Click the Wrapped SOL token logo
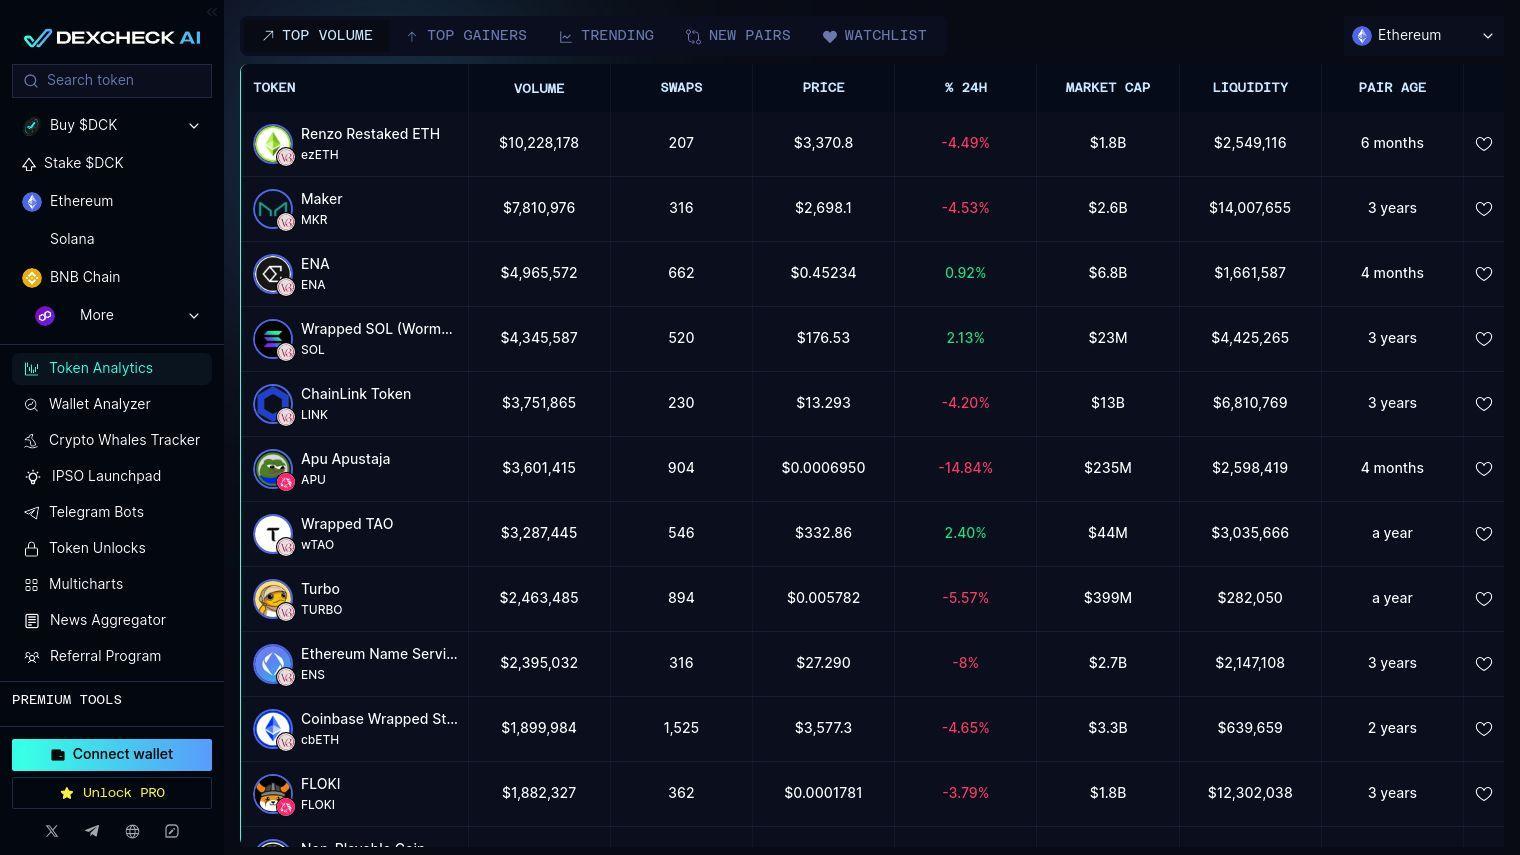 click(x=272, y=339)
